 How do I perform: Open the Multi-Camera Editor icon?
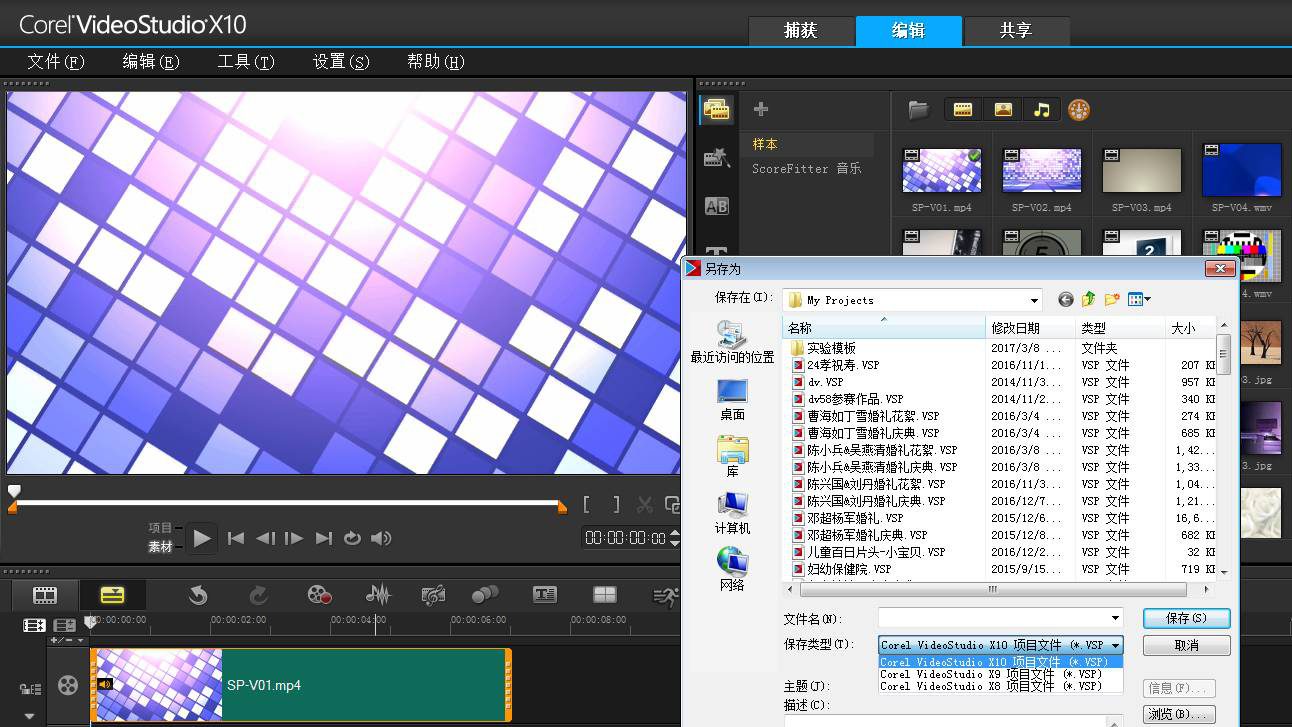point(605,595)
